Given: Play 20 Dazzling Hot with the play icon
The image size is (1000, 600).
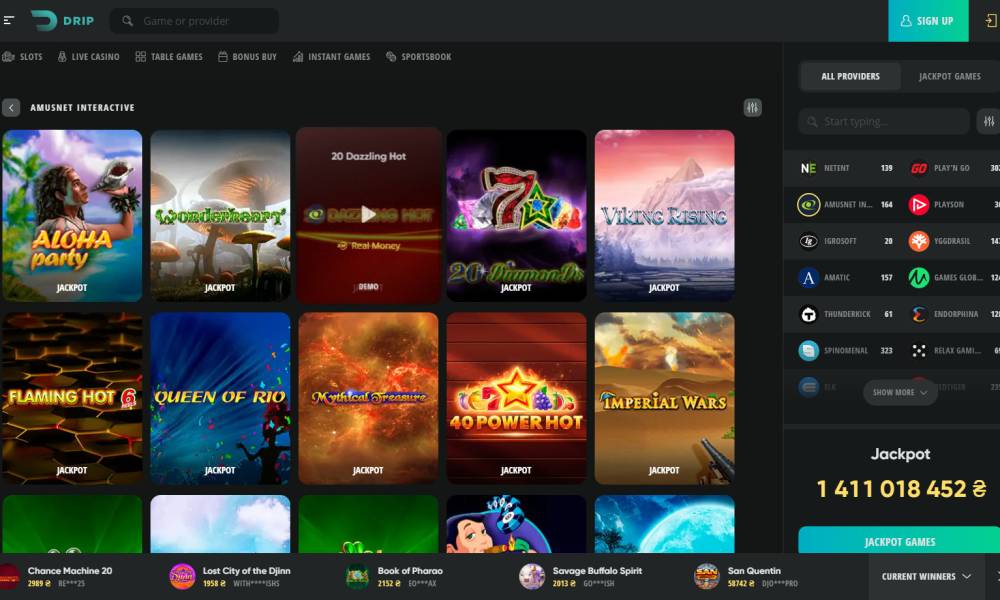Looking at the screenshot, I should click(x=368, y=214).
